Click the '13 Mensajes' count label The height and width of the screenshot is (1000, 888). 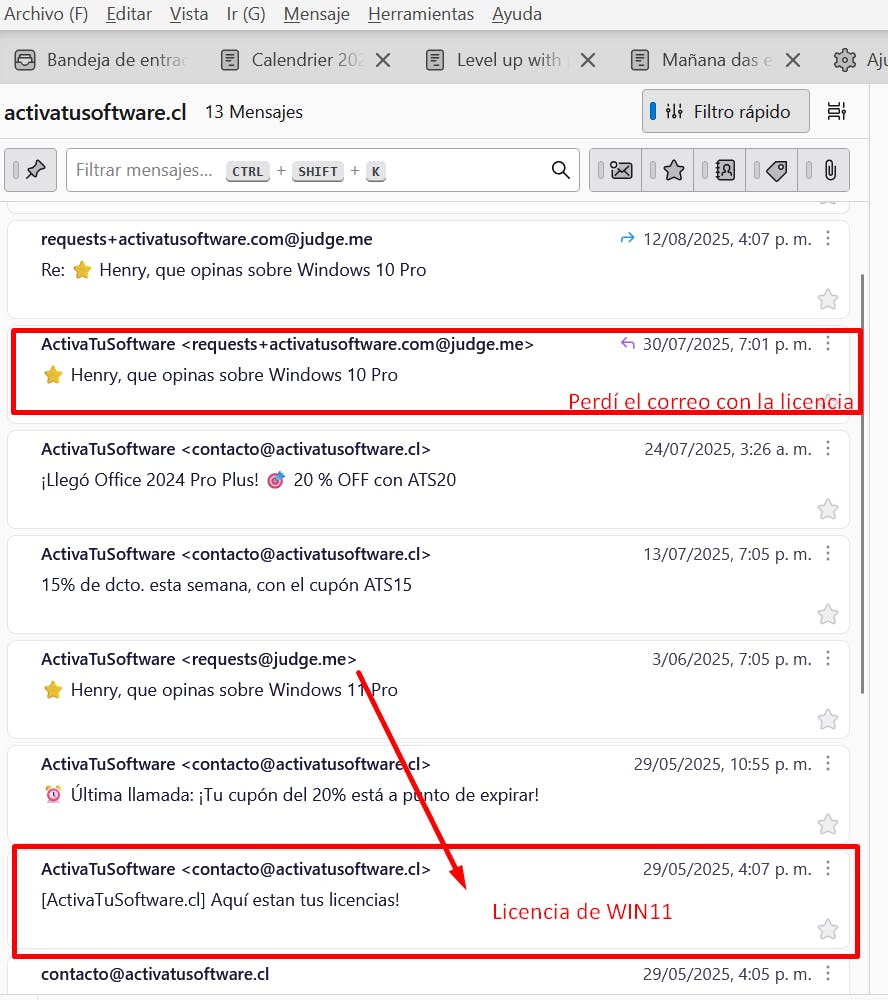coord(254,112)
